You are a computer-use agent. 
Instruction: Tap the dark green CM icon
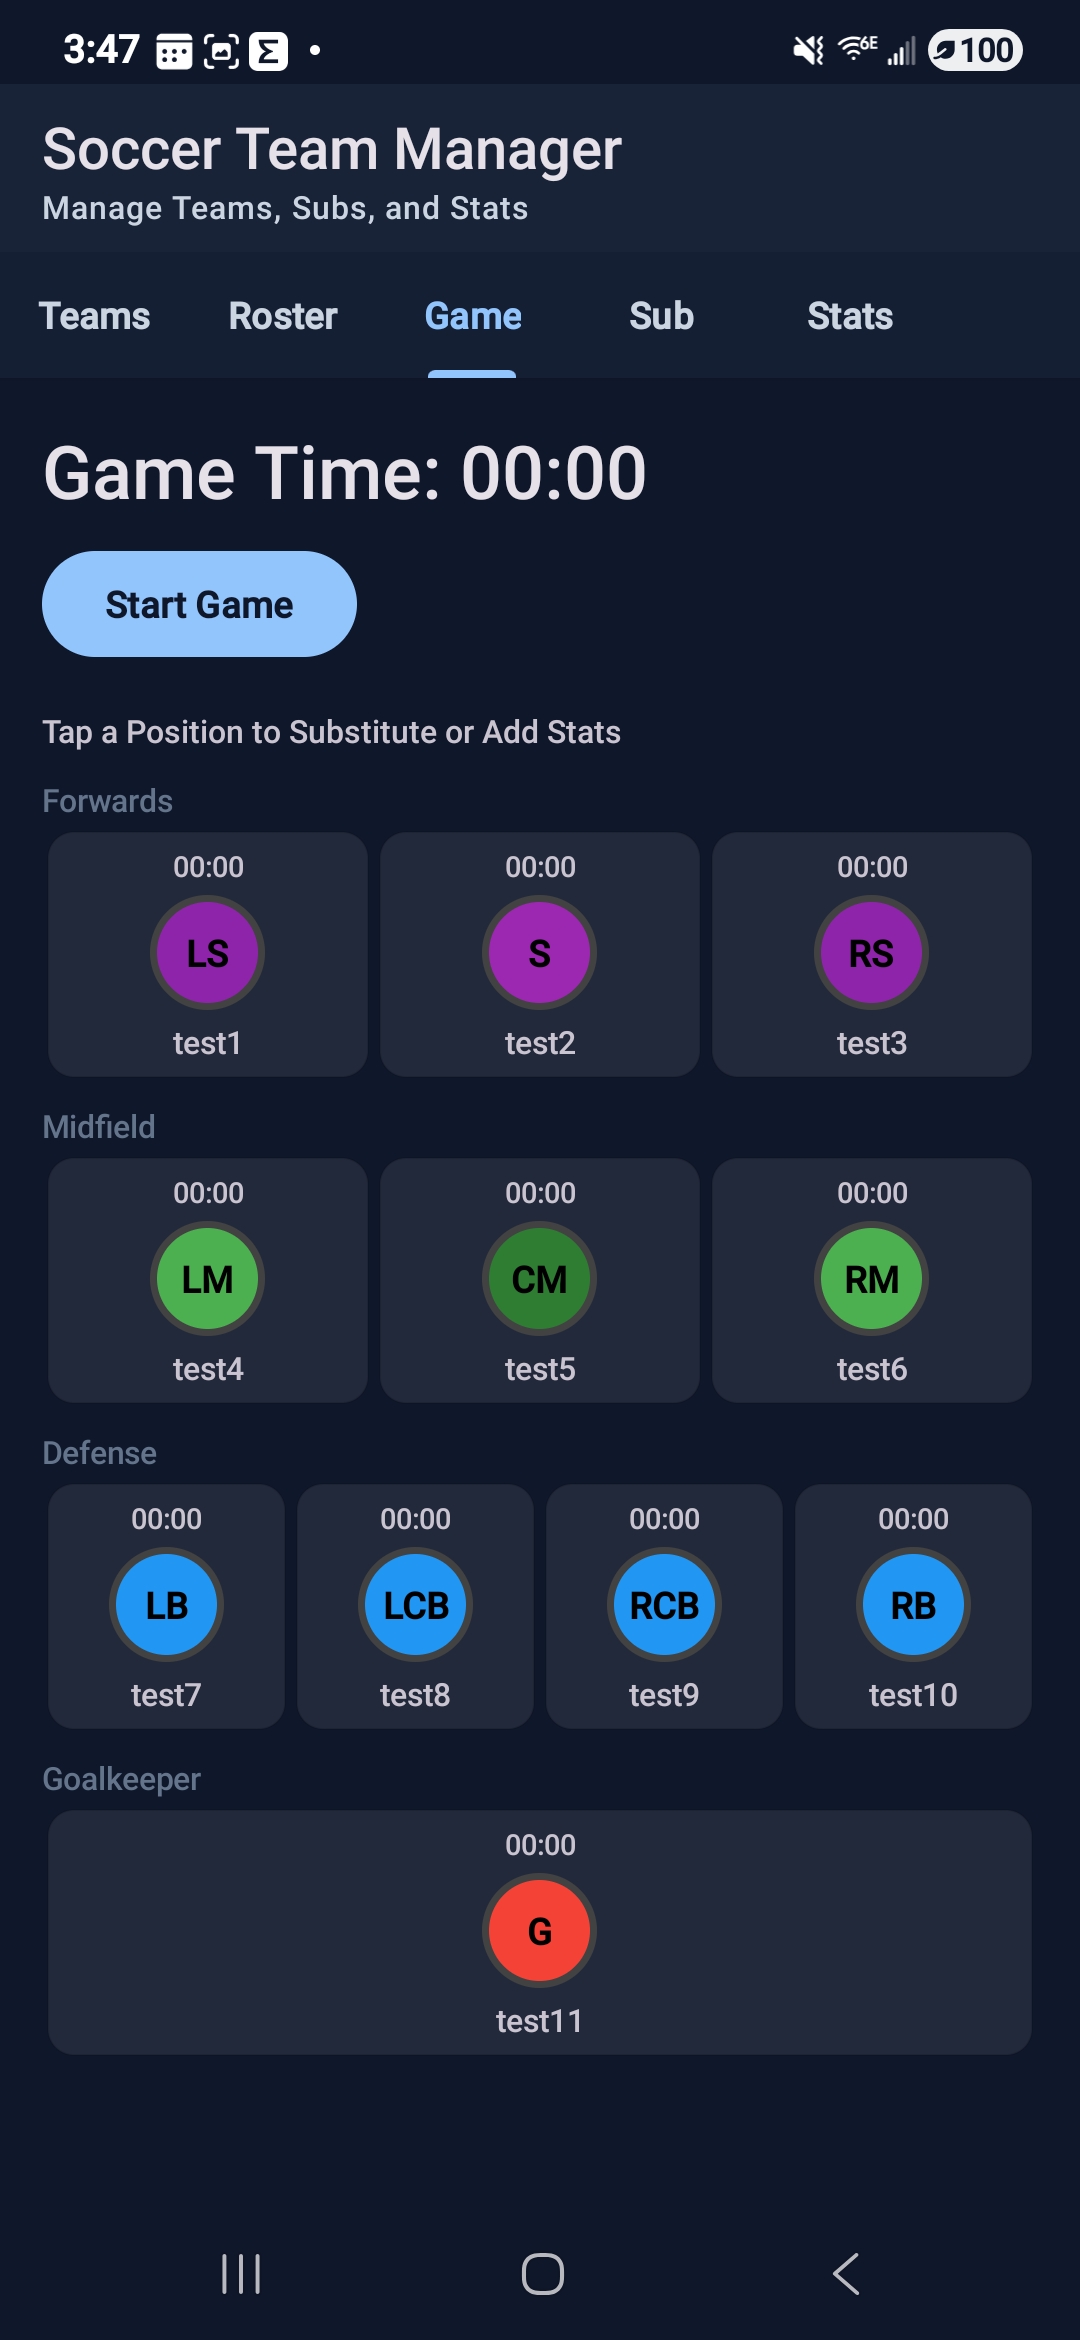click(x=540, y=1279)
